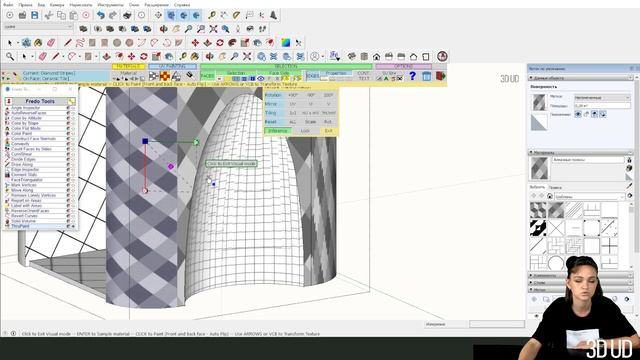Image resolution: width=640 pixels, height=360 pixels.
Task: Open the user account profile icon
Action: click(314, 56)
